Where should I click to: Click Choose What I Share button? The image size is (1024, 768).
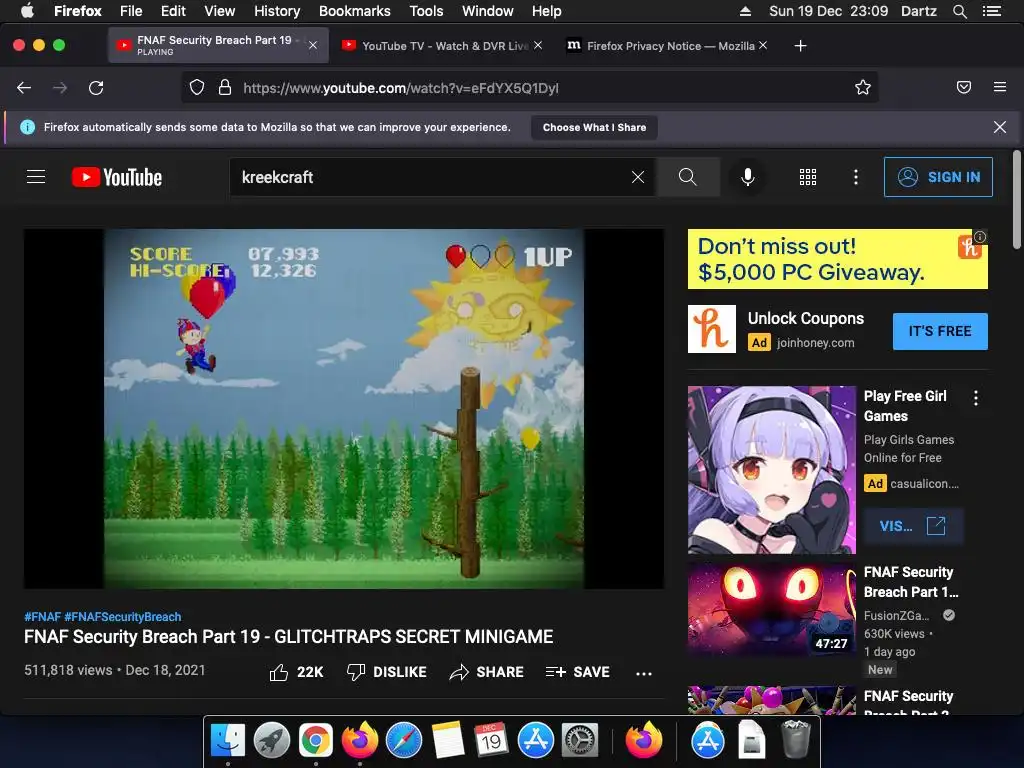coord(594,127)
